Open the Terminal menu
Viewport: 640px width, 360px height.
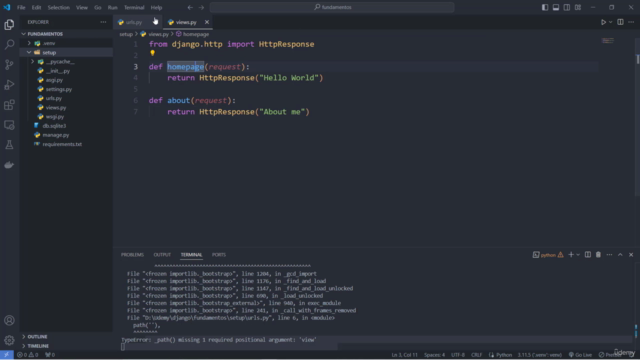[x=134, y=7]
